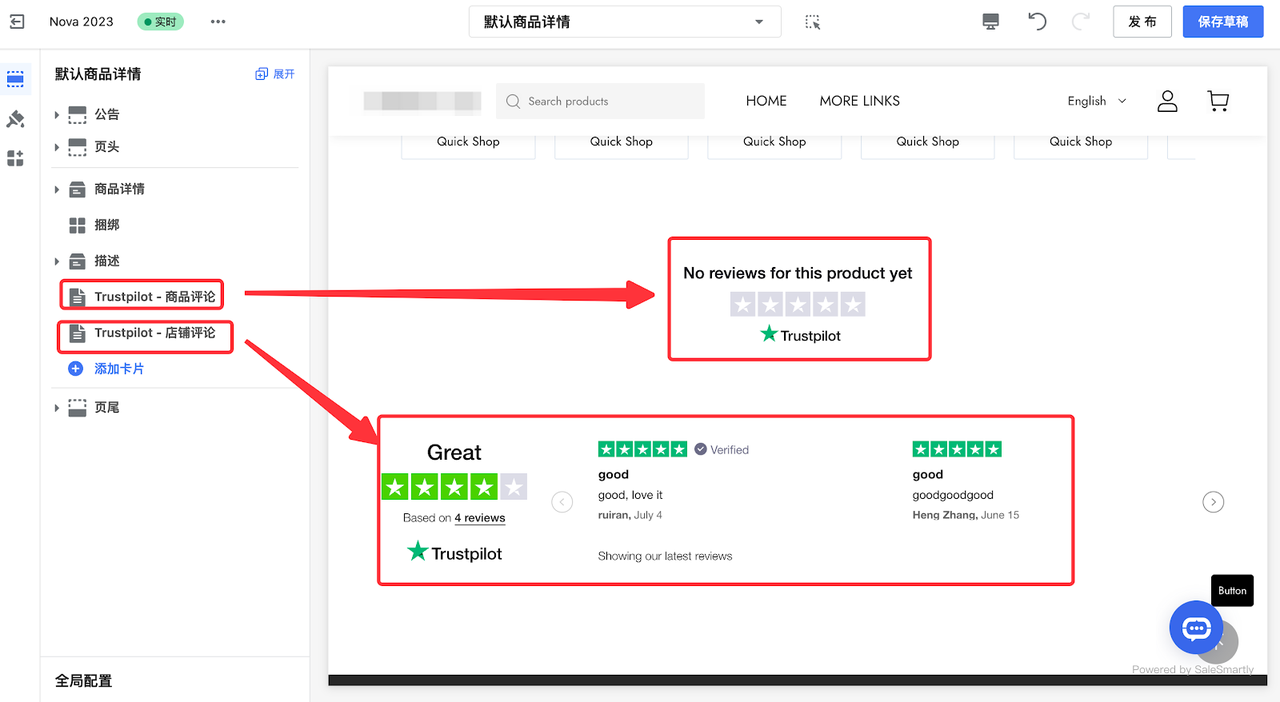This screenshot has width=1280, height=702.
Task: Open the 4 reviews link
Action: click(480, 518)
